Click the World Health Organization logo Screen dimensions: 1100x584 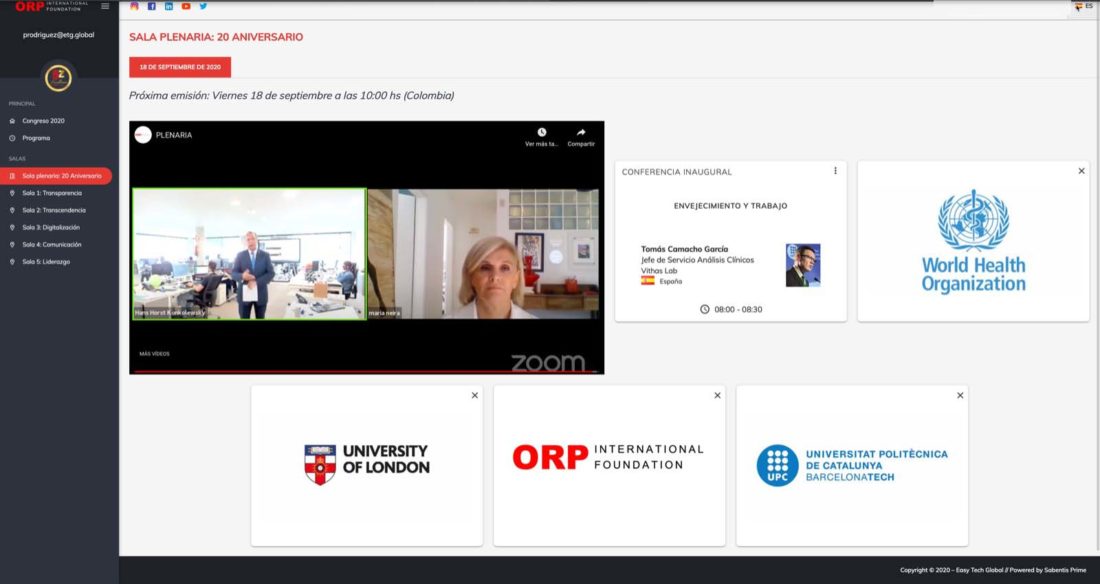tap(973, 241)
